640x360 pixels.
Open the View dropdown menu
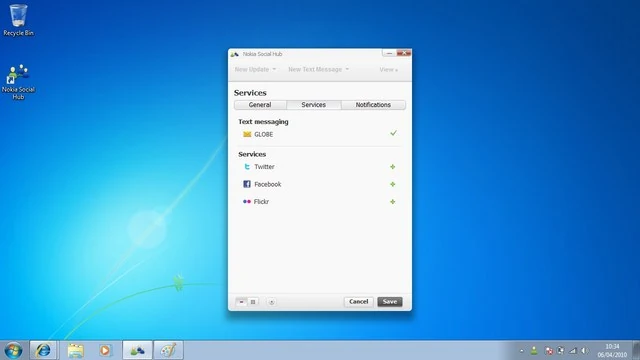389,70
